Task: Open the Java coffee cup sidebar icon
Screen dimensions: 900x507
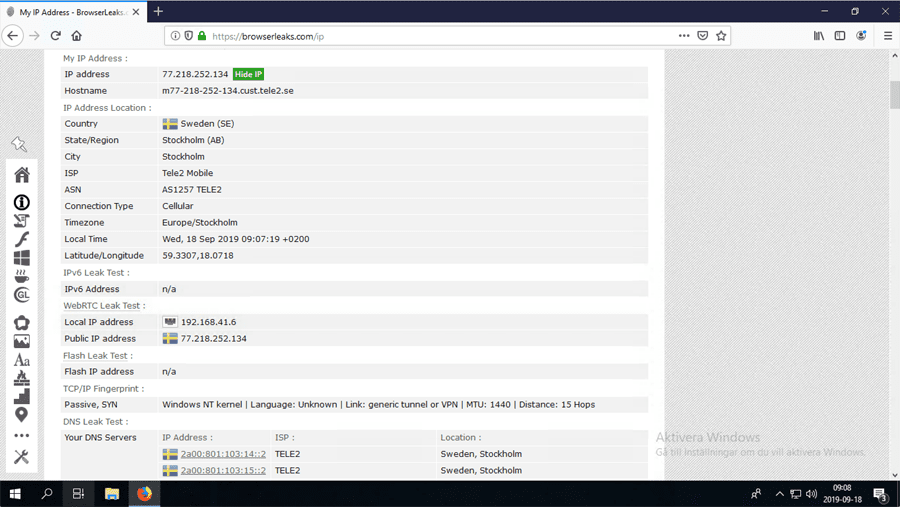Action: click(x=22, y=276)
